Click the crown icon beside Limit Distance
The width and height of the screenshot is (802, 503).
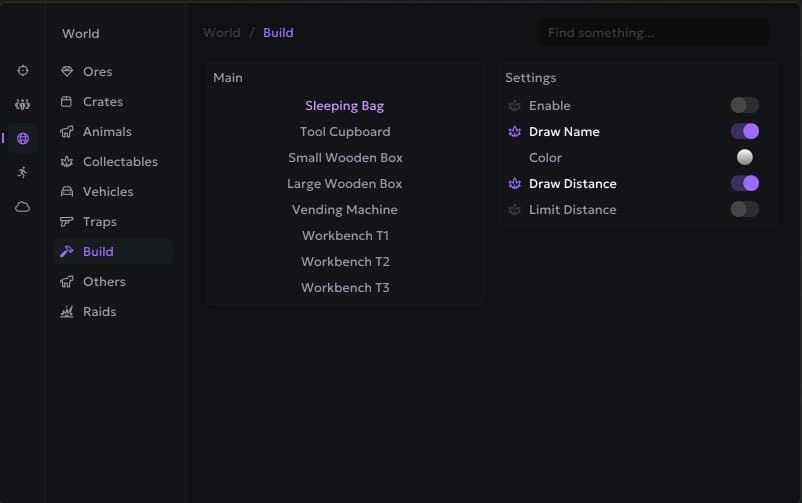(515, 210)
